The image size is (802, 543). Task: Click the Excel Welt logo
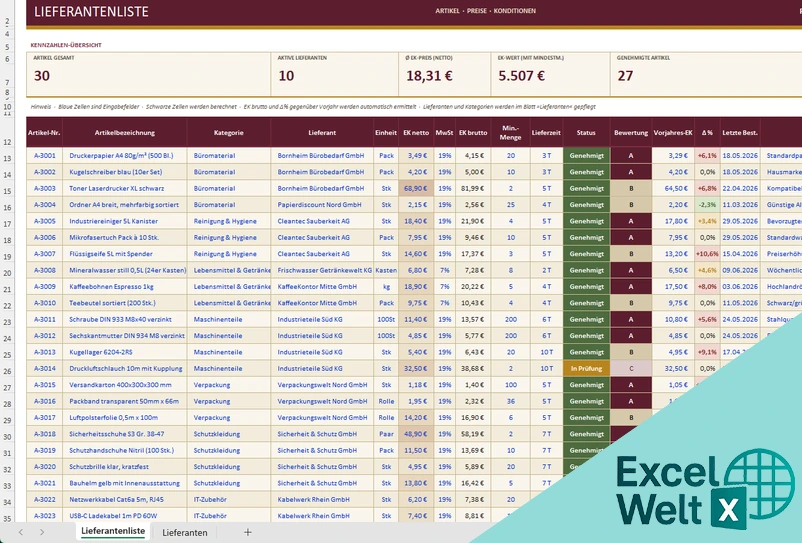coord(706,490)
